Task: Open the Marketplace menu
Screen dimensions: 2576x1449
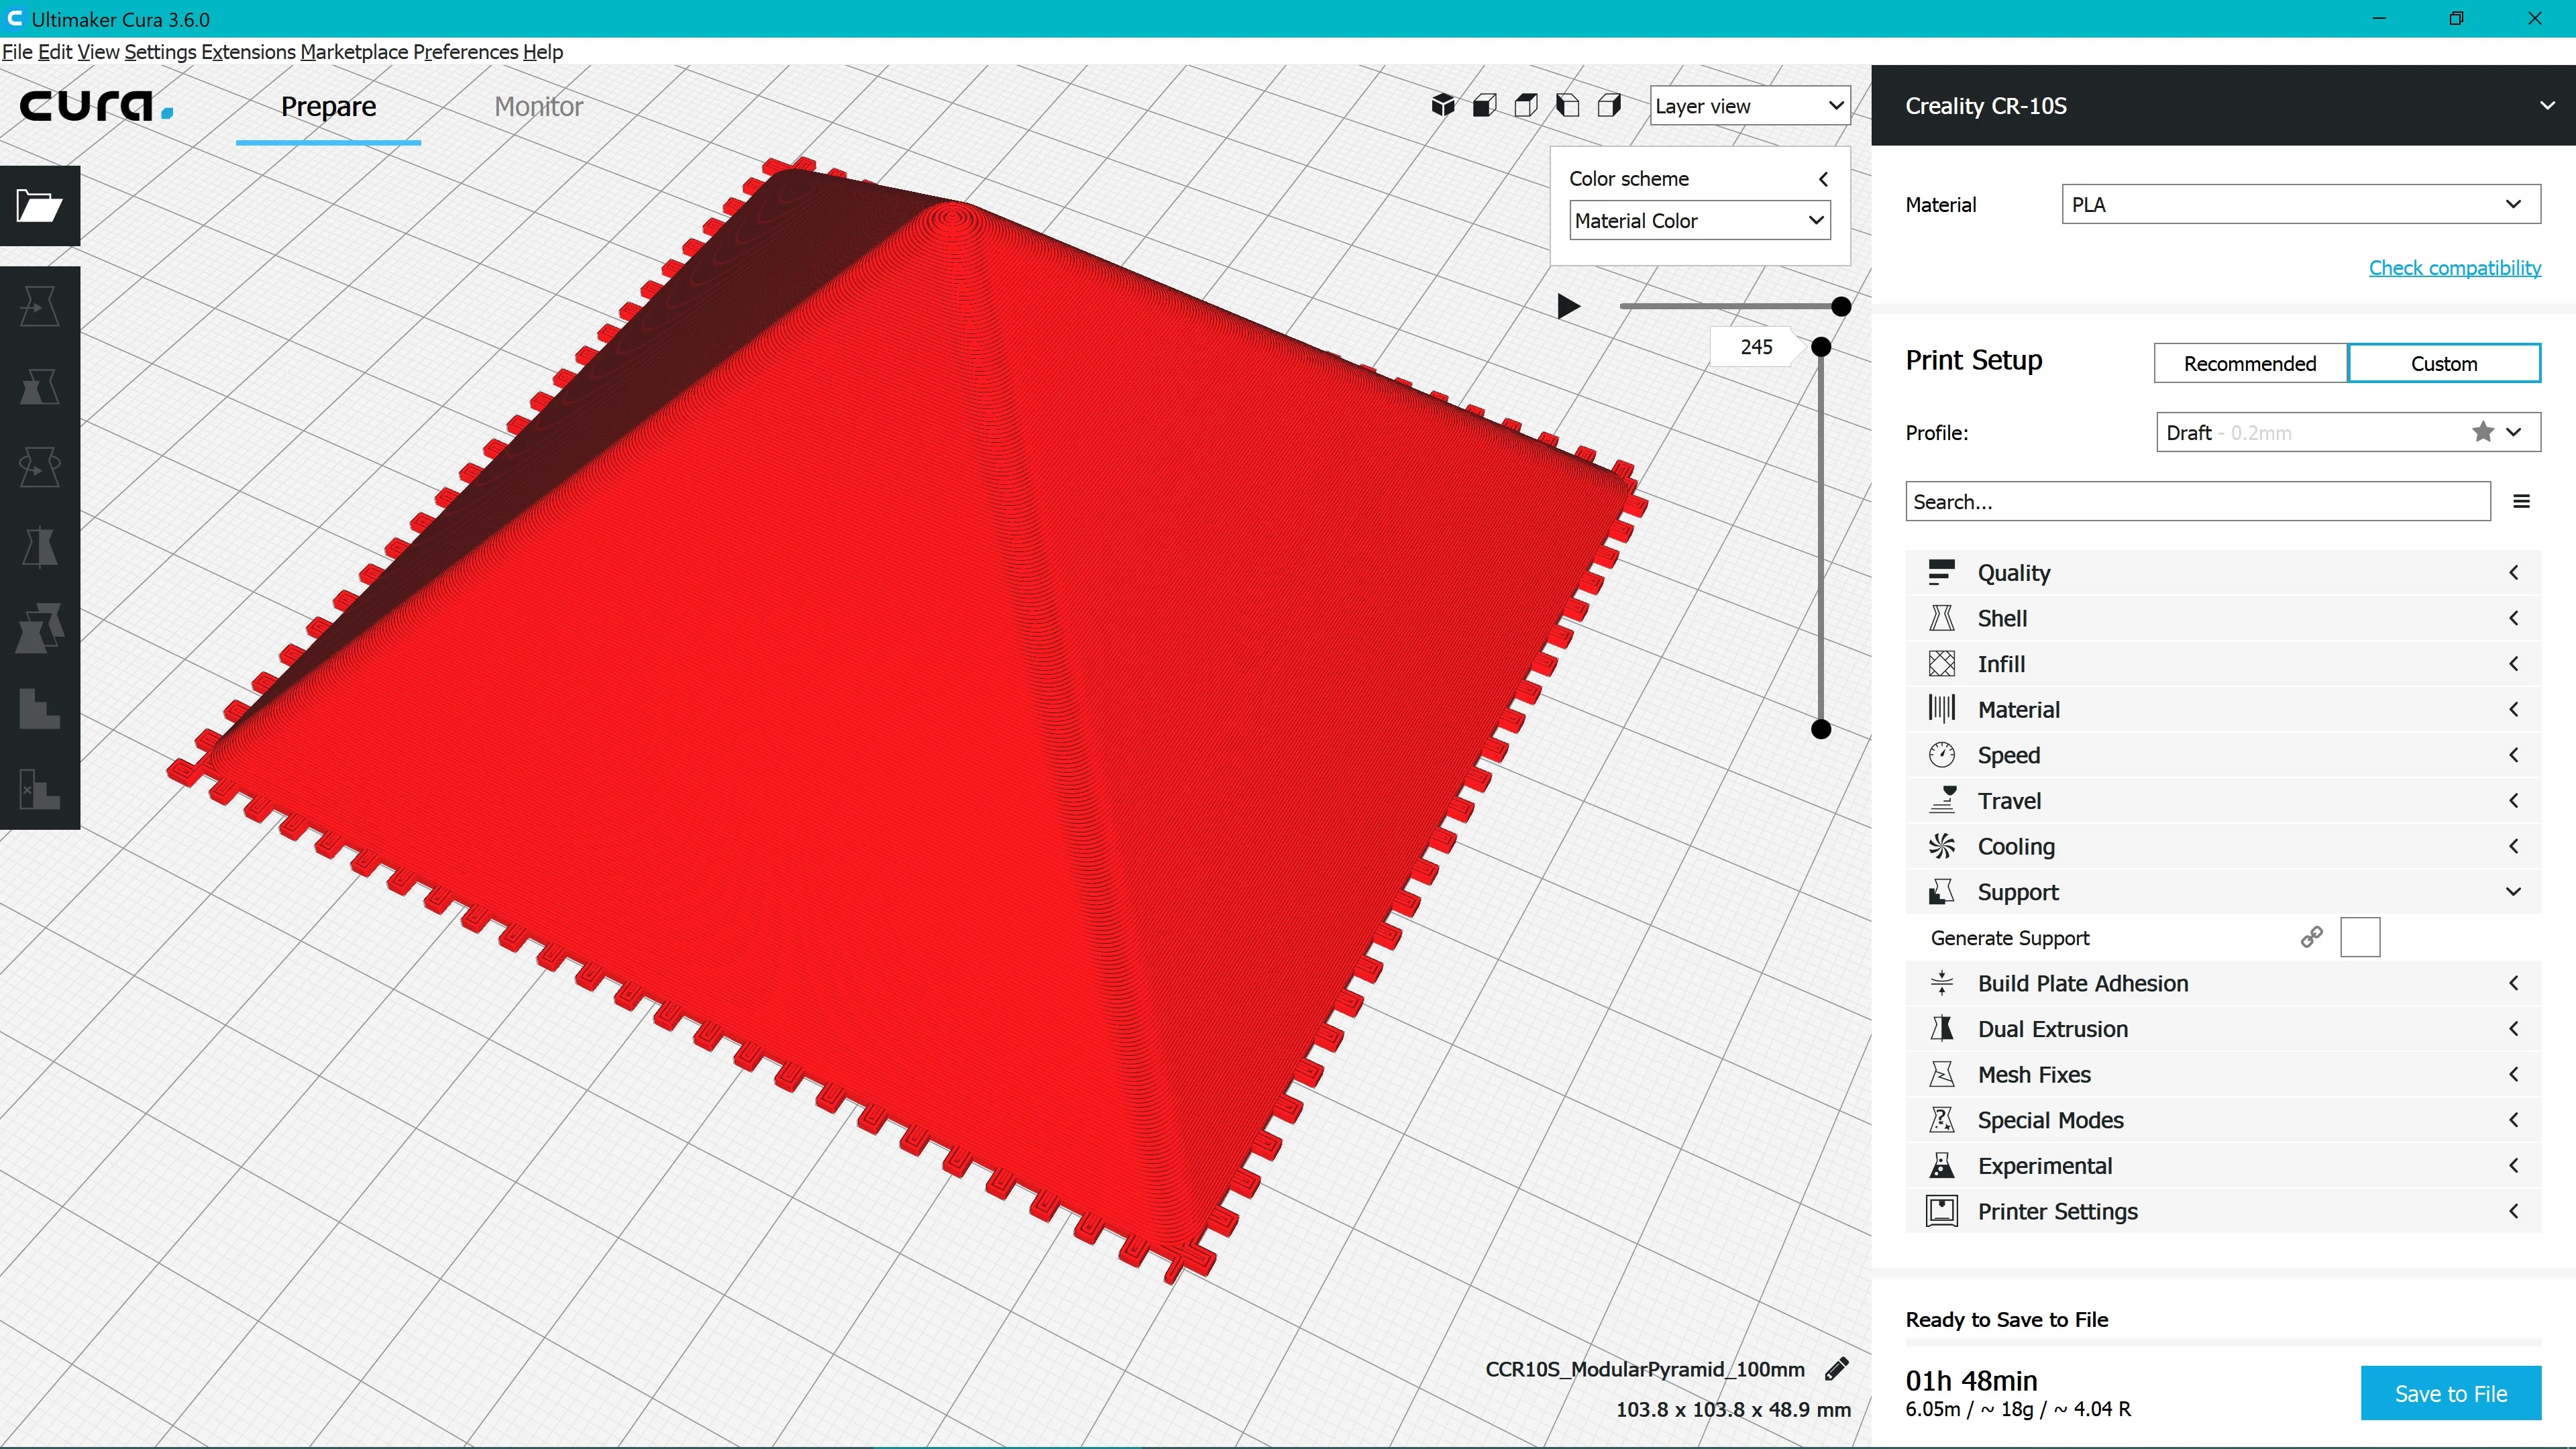Action: 354,52
